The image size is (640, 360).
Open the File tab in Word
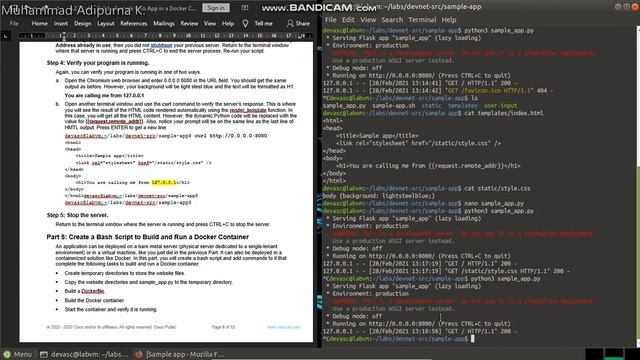pos(14,24)
